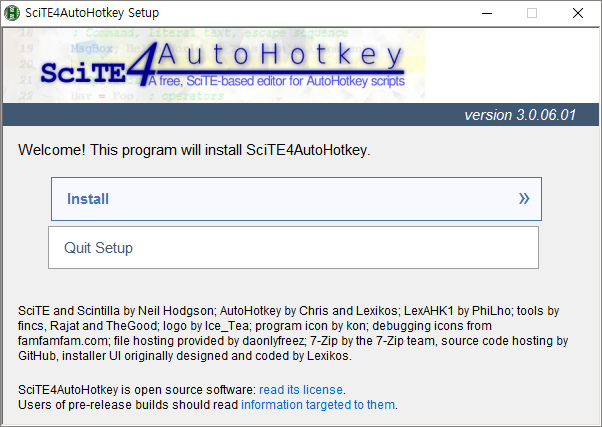The width and height of the screenshot is (602, 427).
Task: Click the SciTE4AutoHotkey title bar icon
Action: pyautogui.click(x=12, y=13)
